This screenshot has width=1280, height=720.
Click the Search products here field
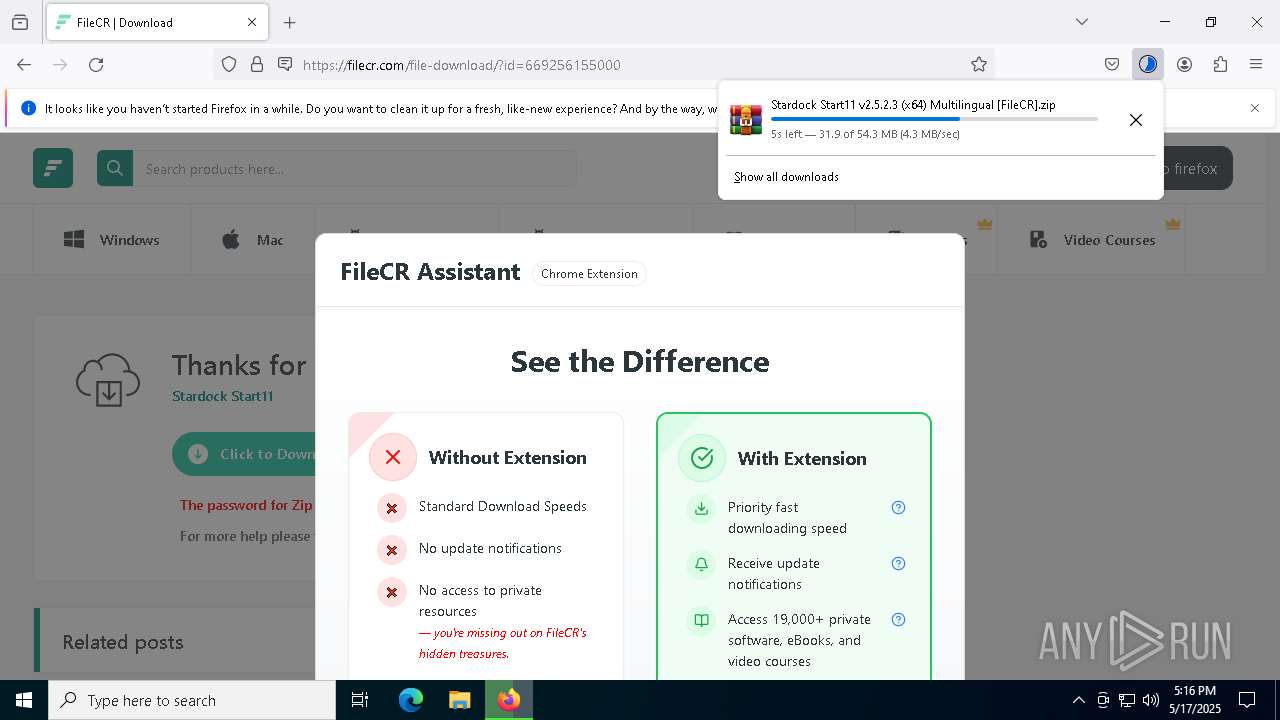pos(355,168)
